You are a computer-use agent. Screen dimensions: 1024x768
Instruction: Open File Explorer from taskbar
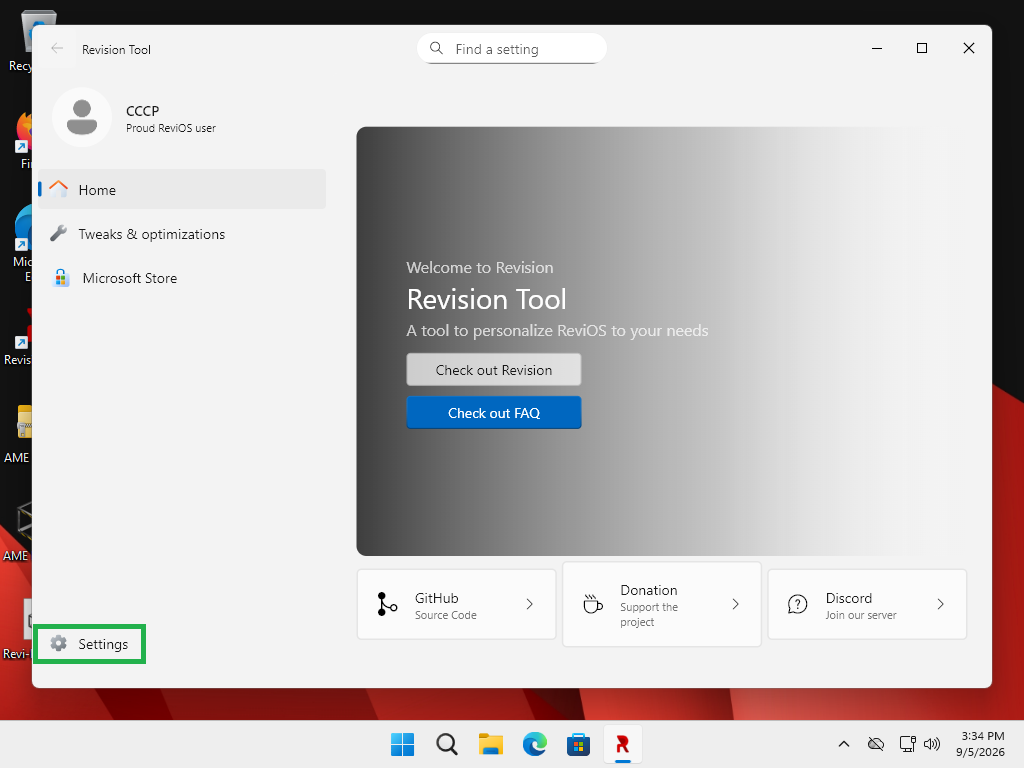490,744
